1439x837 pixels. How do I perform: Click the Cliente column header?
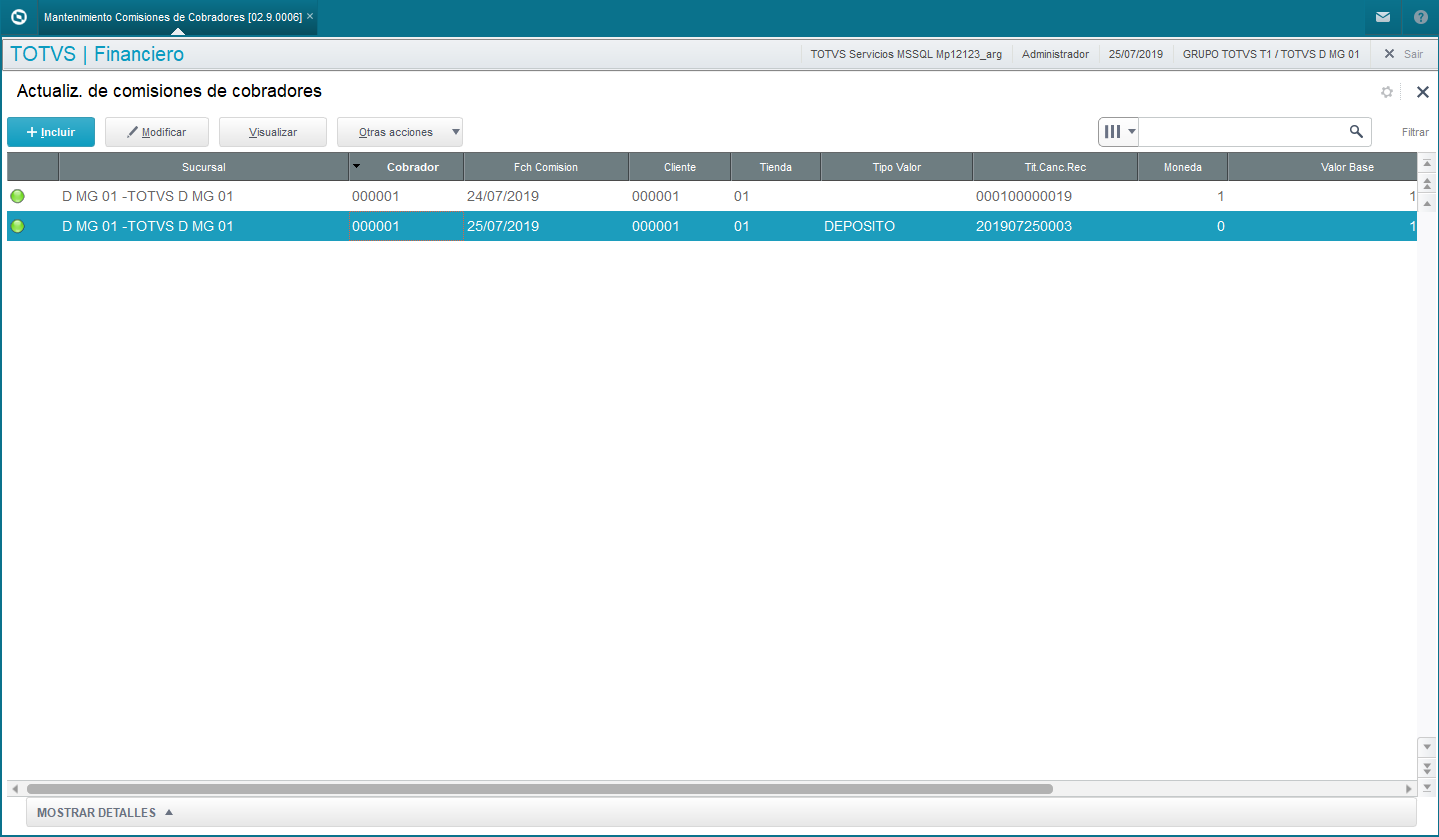[680, 167]
